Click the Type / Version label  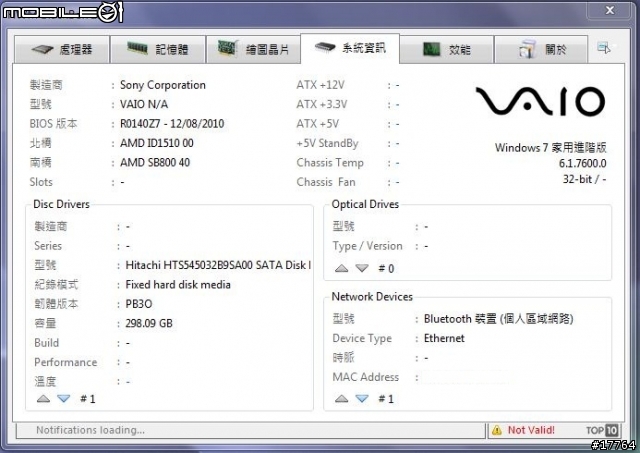pos(367,246)
